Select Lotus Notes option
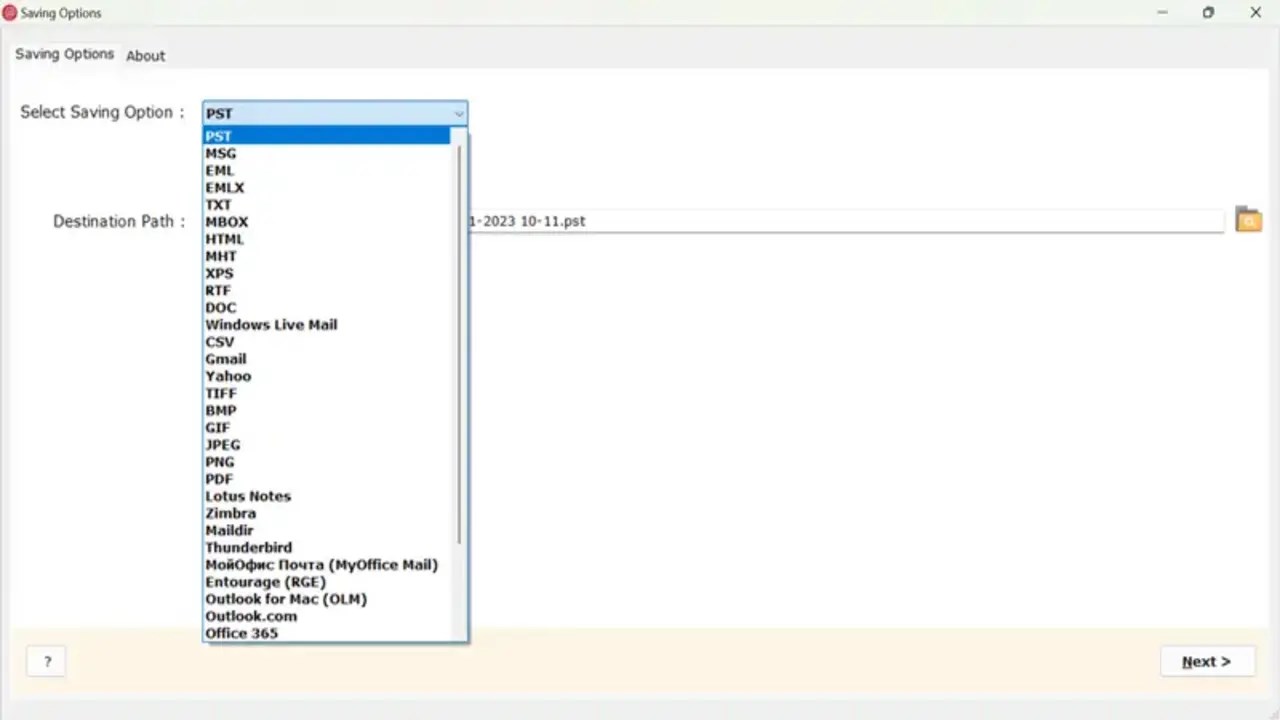This screenshot has height=720, width=1280. (x=327, y=496)
